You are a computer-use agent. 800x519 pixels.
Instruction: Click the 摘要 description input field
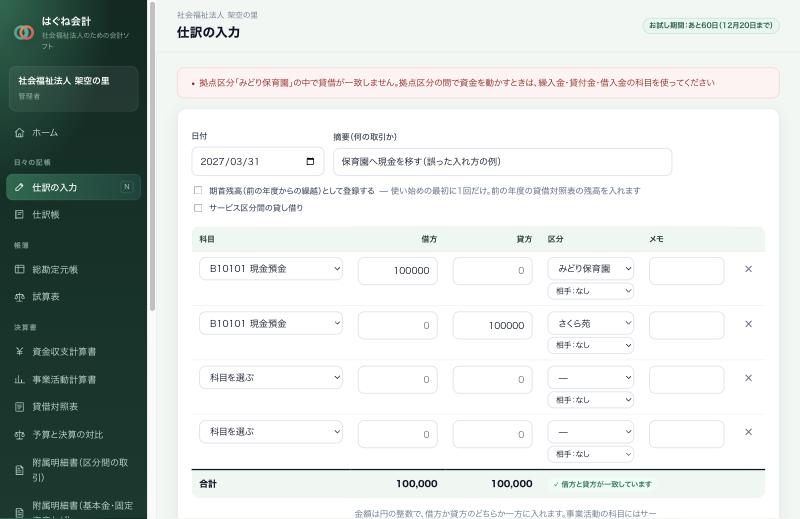click(503, 162)
